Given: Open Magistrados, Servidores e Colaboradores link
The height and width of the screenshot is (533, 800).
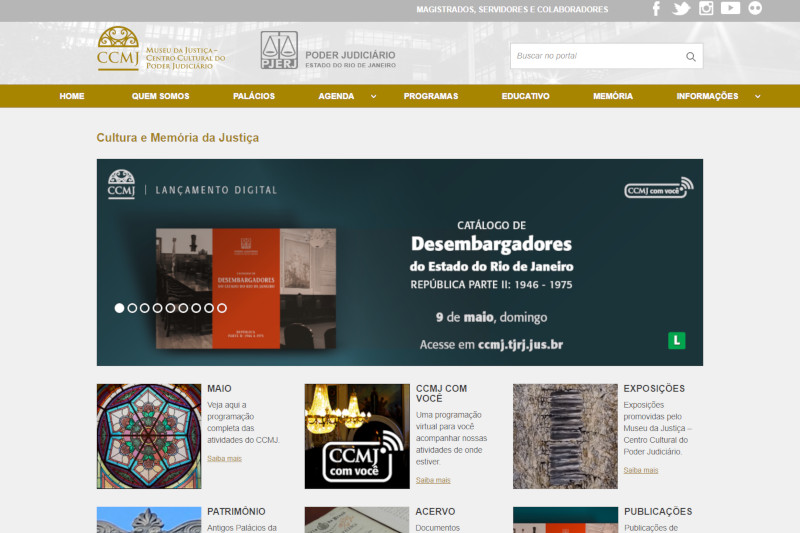Looking at the screenshot, I should click(x=512, y=9).
